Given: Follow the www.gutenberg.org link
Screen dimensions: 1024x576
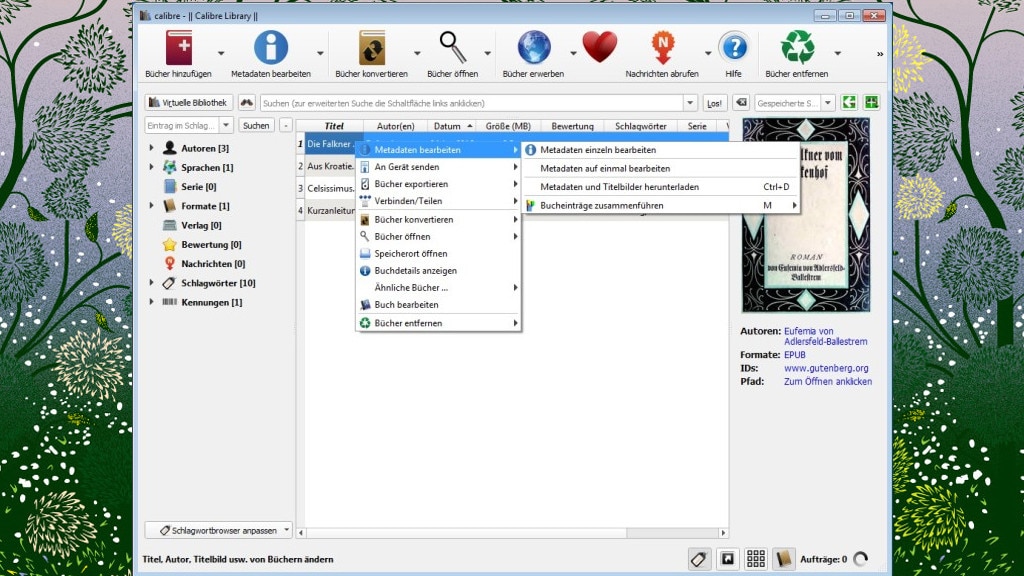Looking at the screenshot, I should point(826,368).
